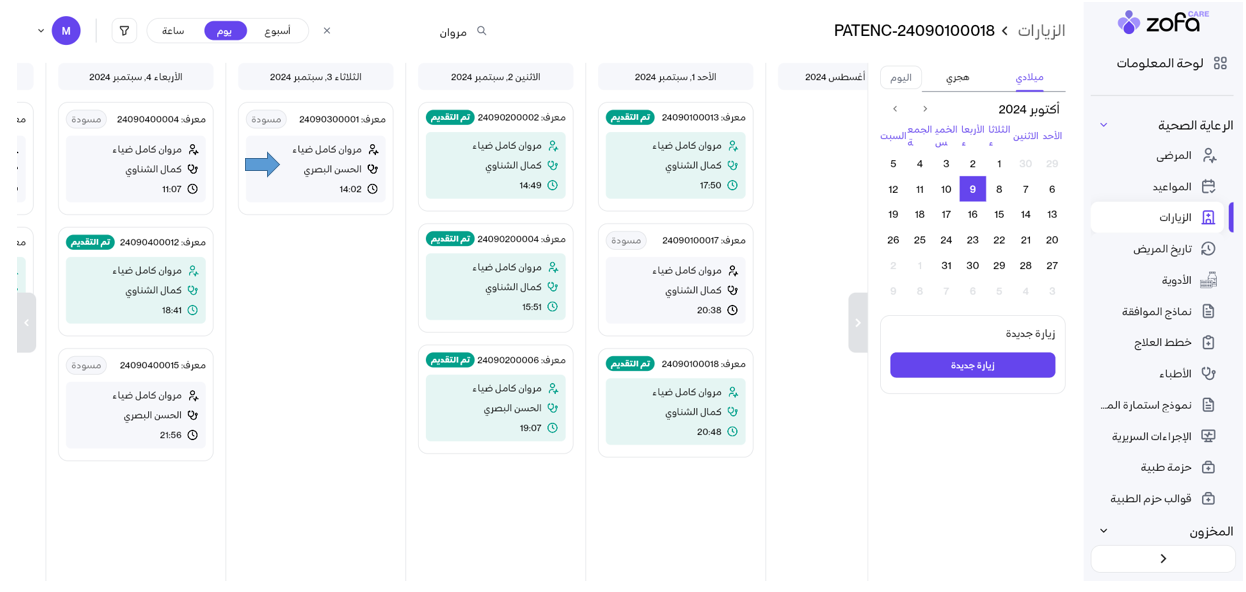Open لوحة المعلومات dashboard icon

[x=1220, y=63]
